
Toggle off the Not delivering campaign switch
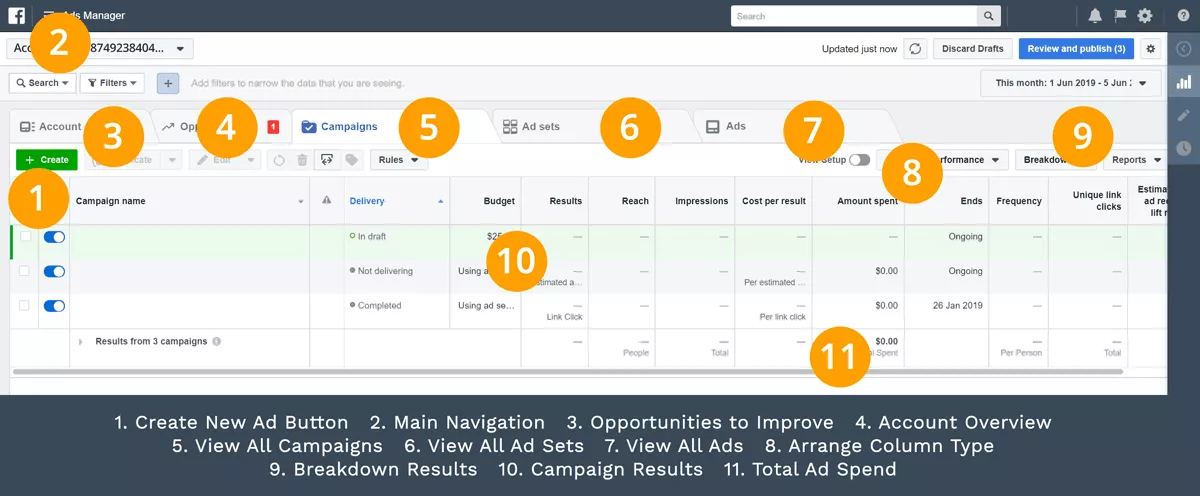tap(54, 271)
